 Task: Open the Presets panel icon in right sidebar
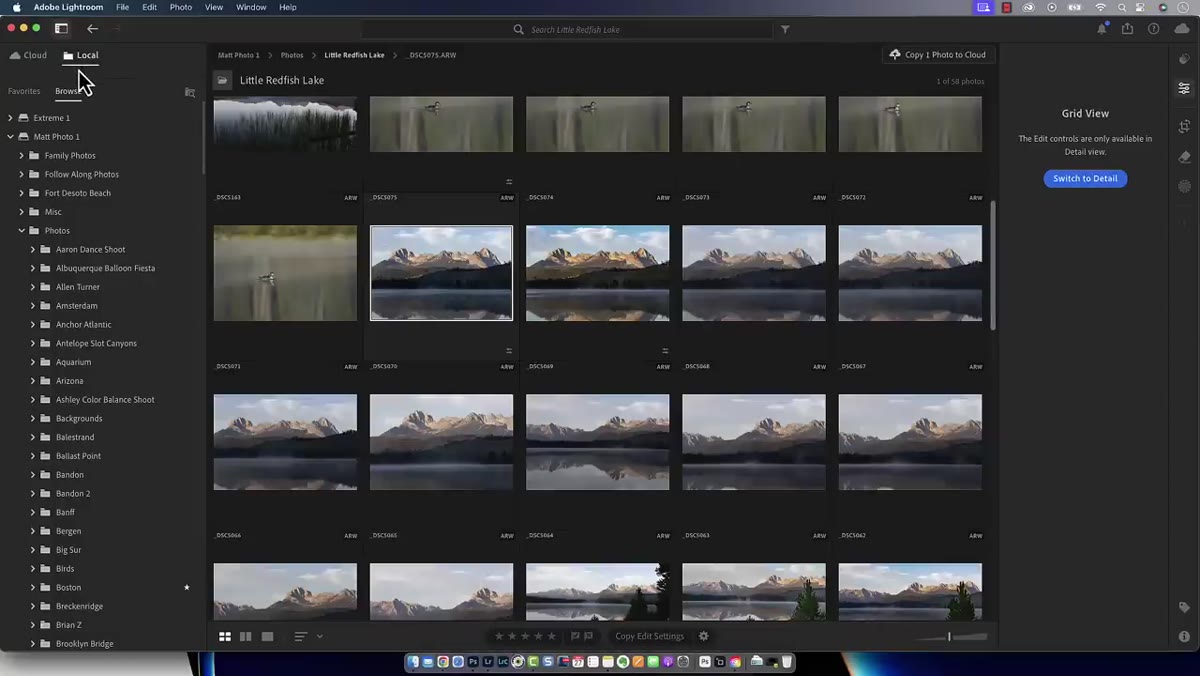coord(1184,57)
